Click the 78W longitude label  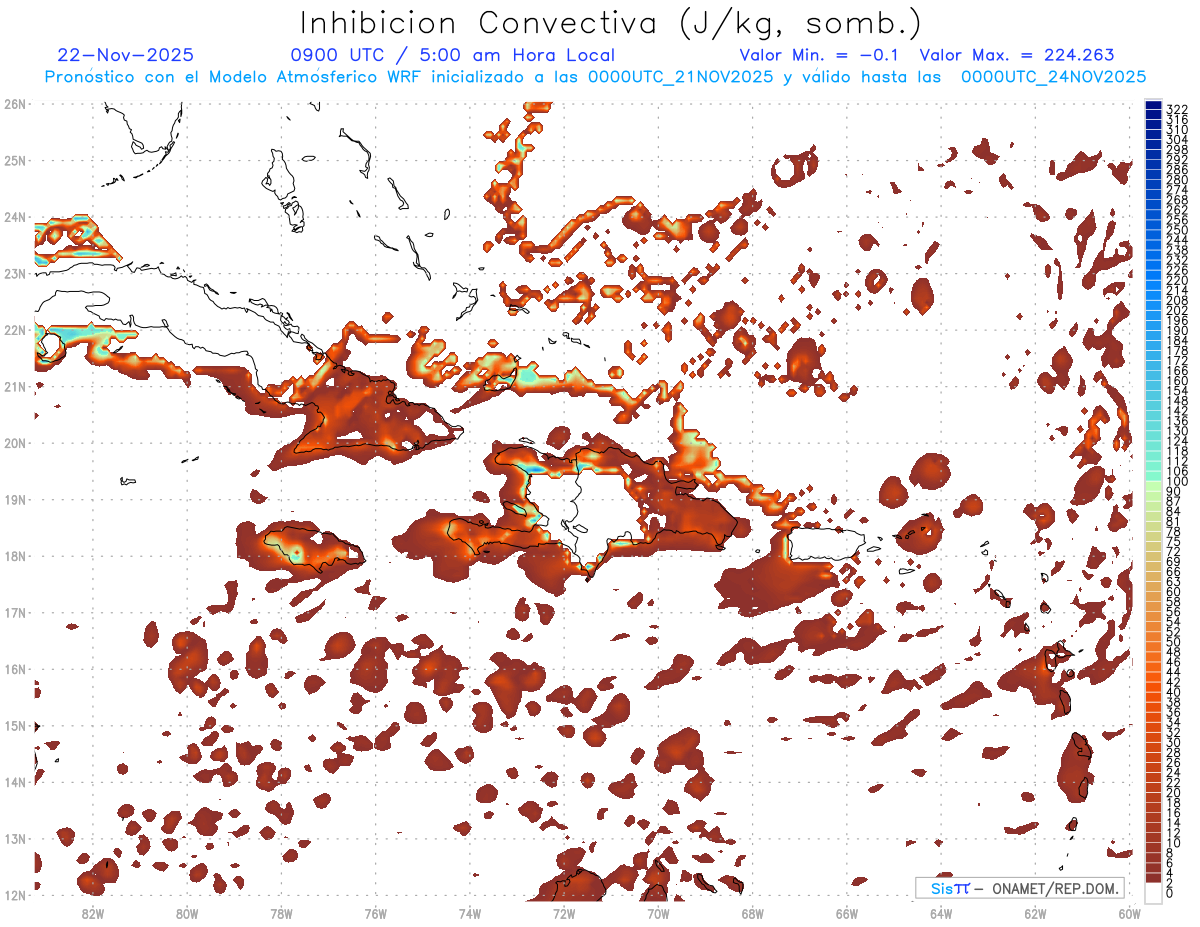pyautogui.click(x=281, y=912)
